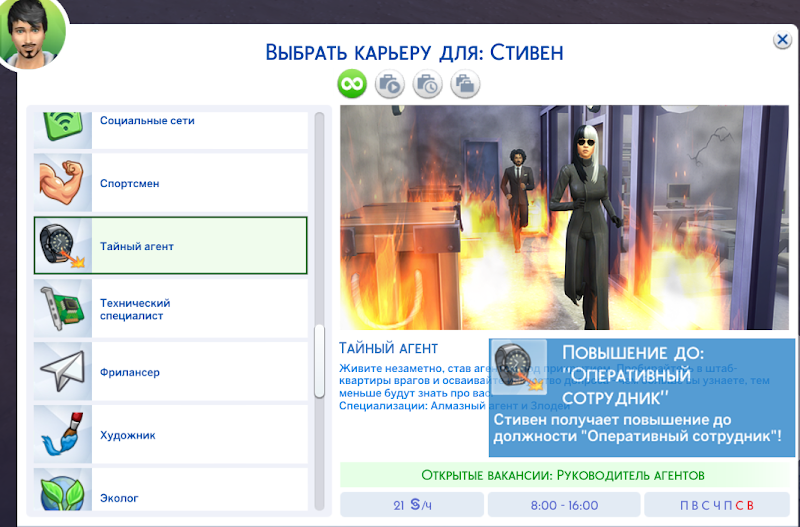
Task: Click Открытые вакансии: Руководитель агентов bar
Action: [564, 475]
